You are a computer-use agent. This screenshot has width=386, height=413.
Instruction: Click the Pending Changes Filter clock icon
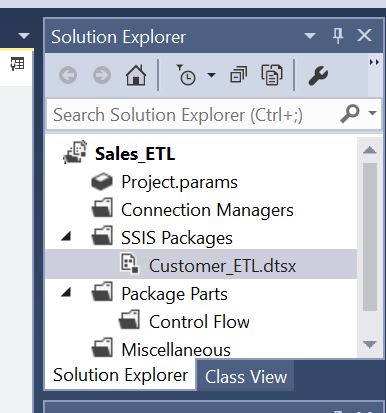tap(186, 75)
